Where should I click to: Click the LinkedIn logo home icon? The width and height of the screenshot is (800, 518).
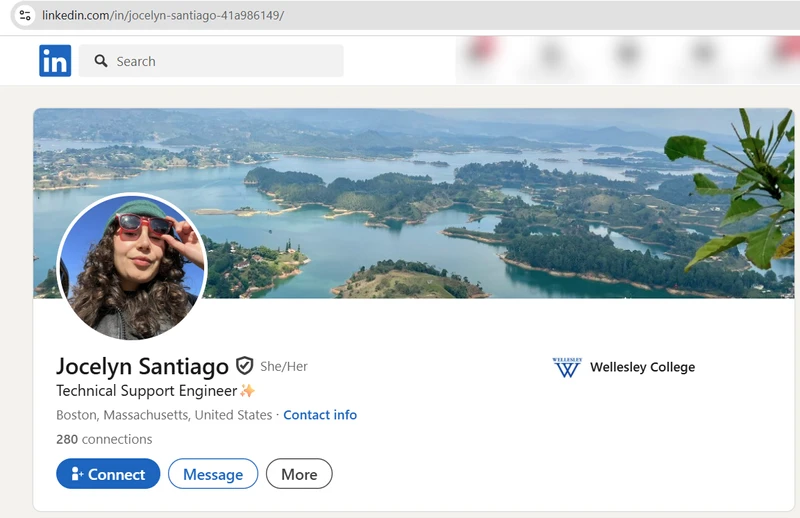pyautogui.click(x=55, y=61)
